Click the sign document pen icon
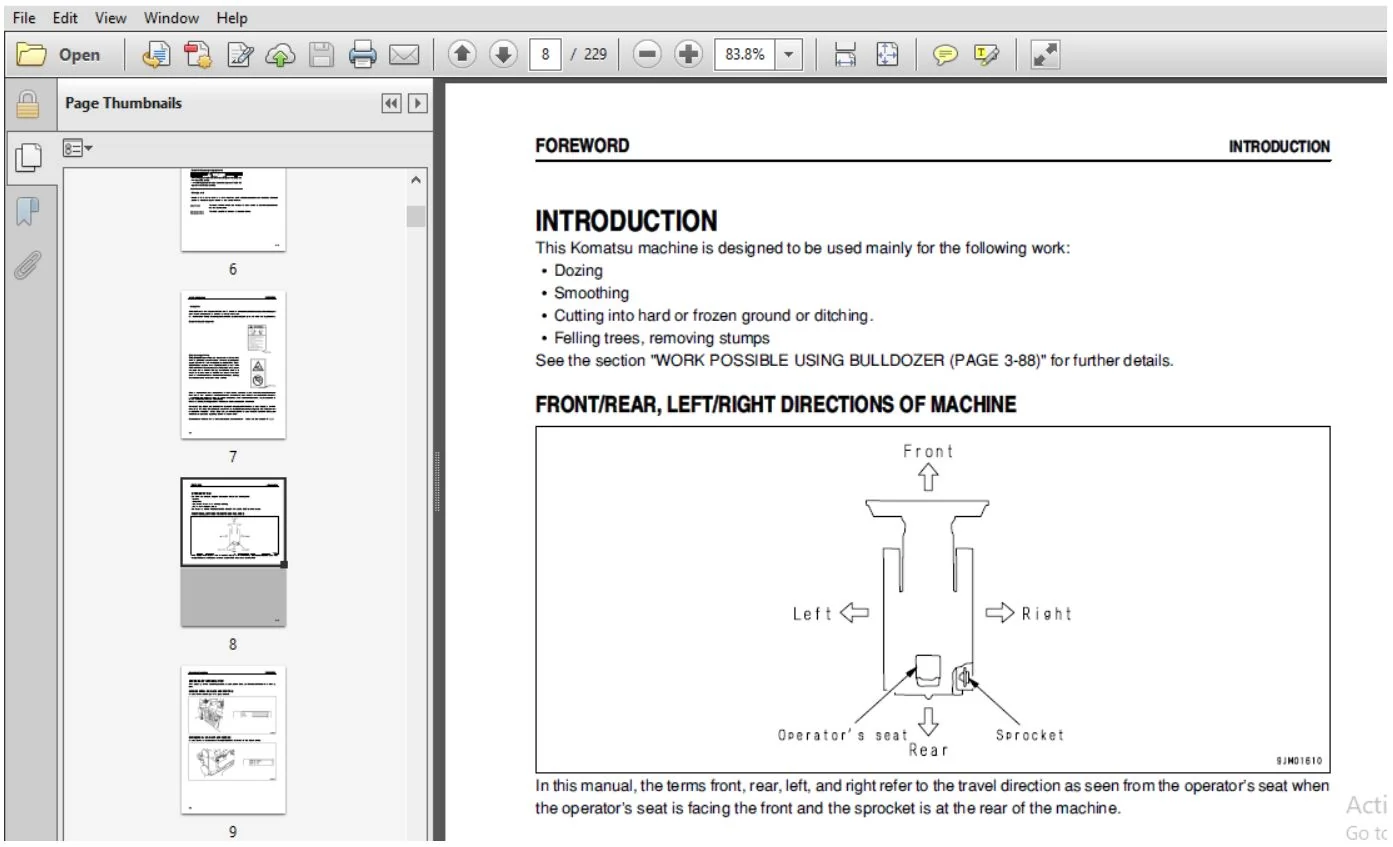Image resolution: width=1393 pixels, height=847 pixels. [239, 55]
